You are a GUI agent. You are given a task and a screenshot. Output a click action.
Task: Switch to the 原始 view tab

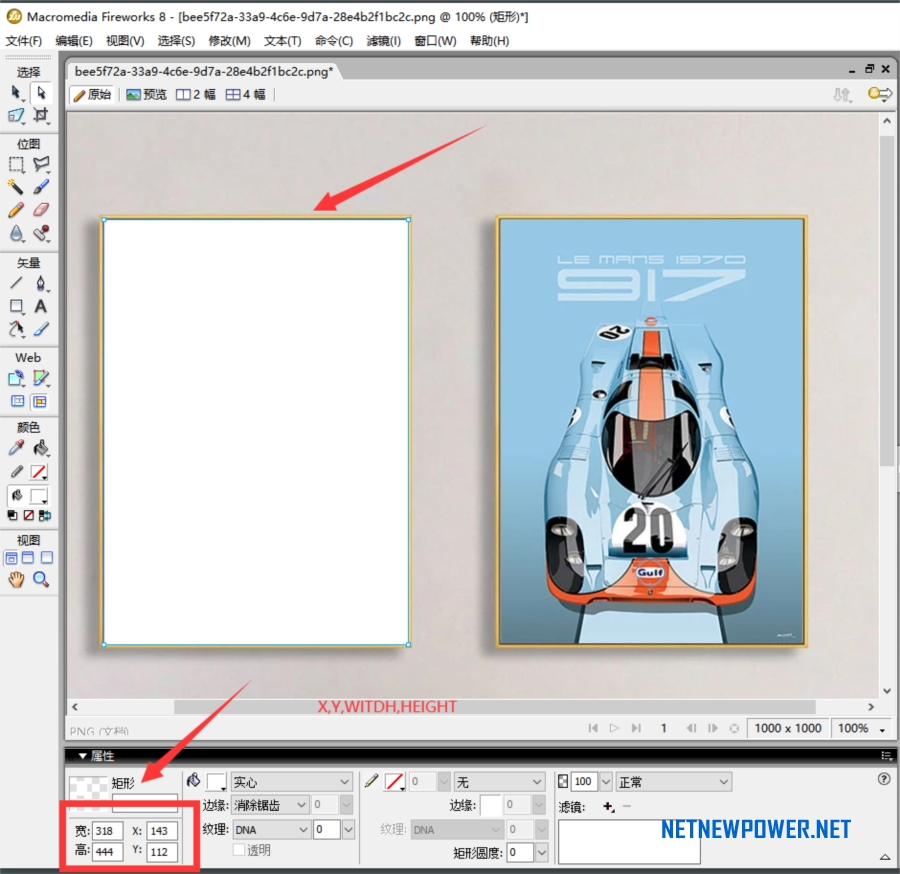tap(92, 95)
